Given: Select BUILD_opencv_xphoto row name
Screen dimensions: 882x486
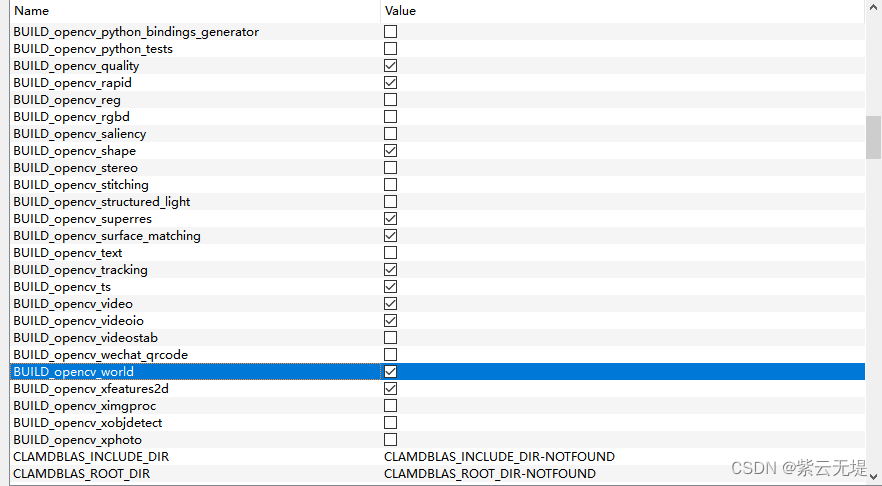Looking at the screenshot, I should (x=78, y=439).
